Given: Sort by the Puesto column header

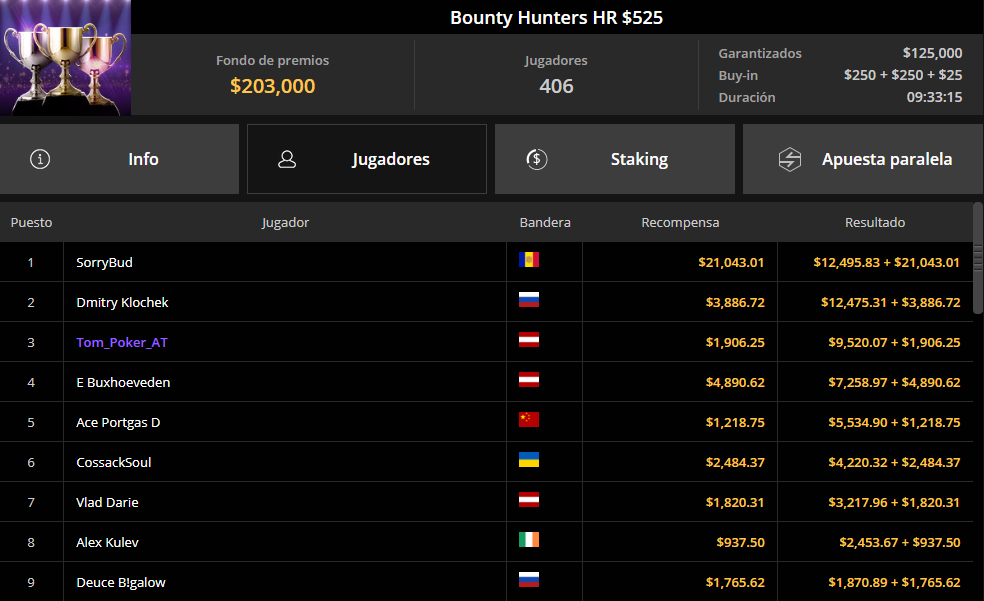Looking at the screenshot, I should [x=31, y=223].
